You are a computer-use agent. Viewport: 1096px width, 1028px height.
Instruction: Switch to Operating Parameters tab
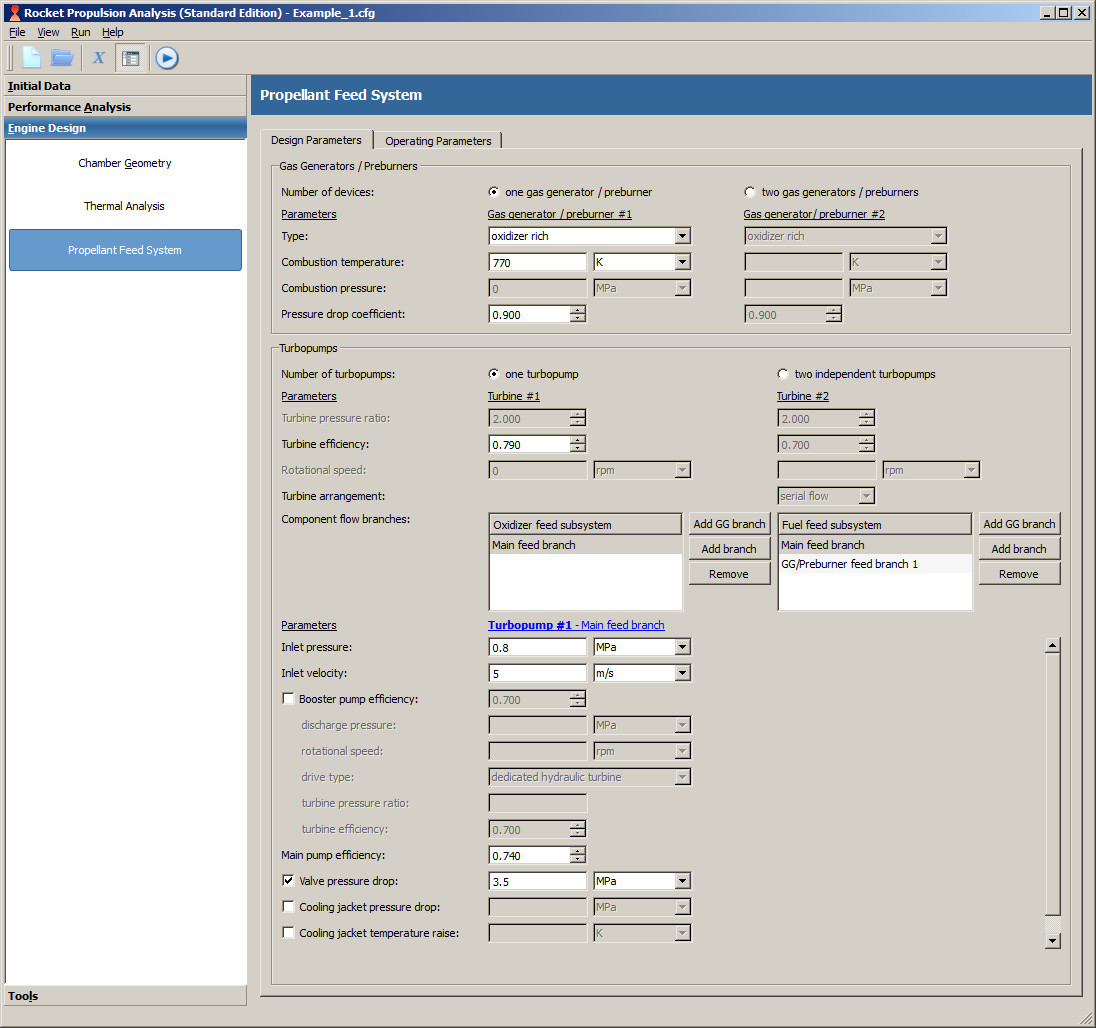tap(438, 141)
